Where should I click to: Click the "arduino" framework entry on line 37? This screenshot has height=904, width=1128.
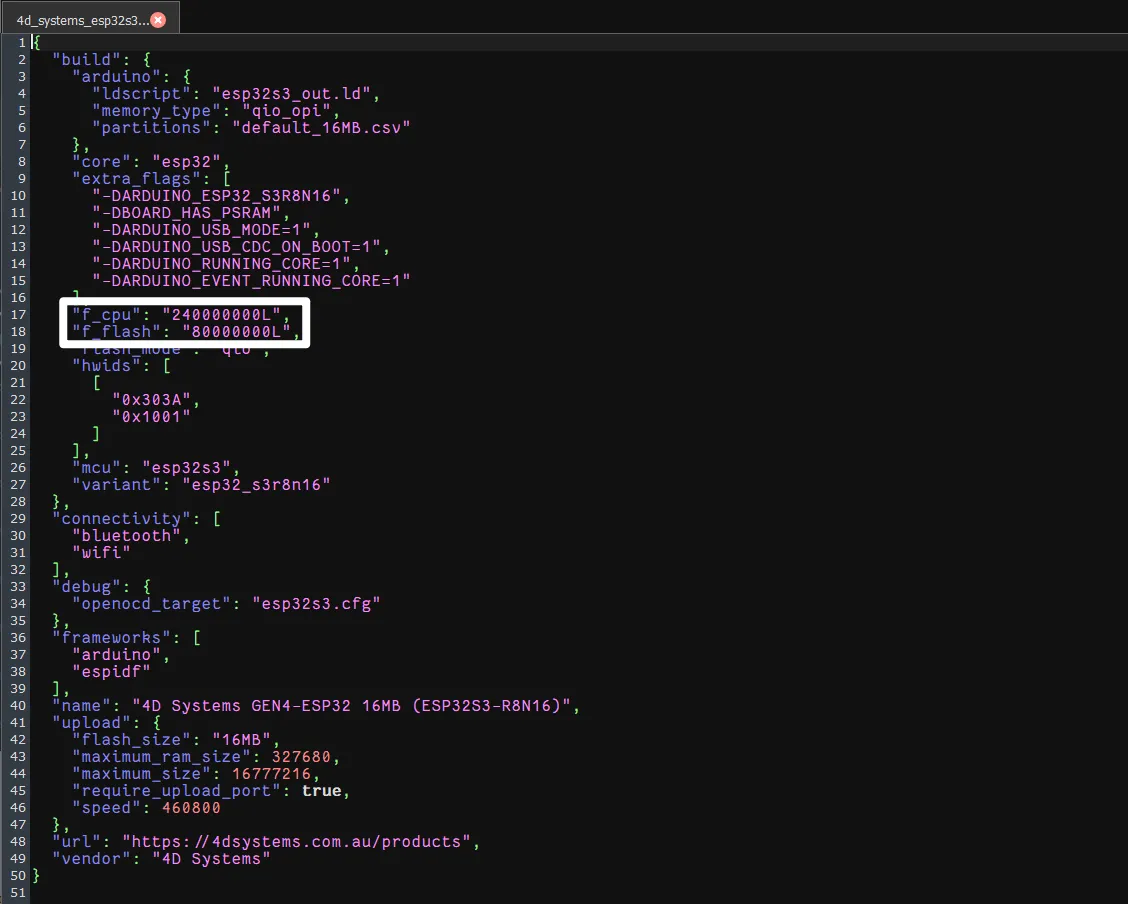click(x=116, y=654)
